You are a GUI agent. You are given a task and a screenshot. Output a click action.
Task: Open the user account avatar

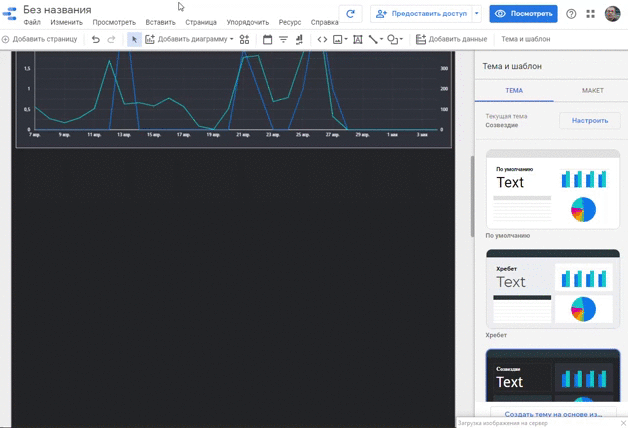pos(612,14)
